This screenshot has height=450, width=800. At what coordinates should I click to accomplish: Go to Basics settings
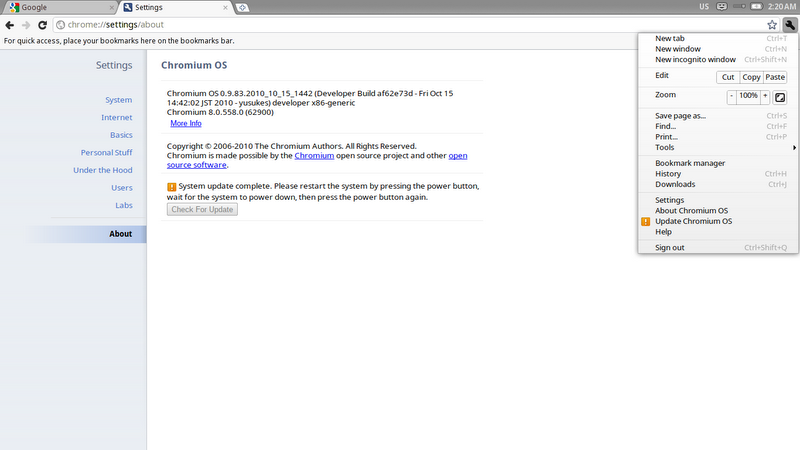(121, 135)
